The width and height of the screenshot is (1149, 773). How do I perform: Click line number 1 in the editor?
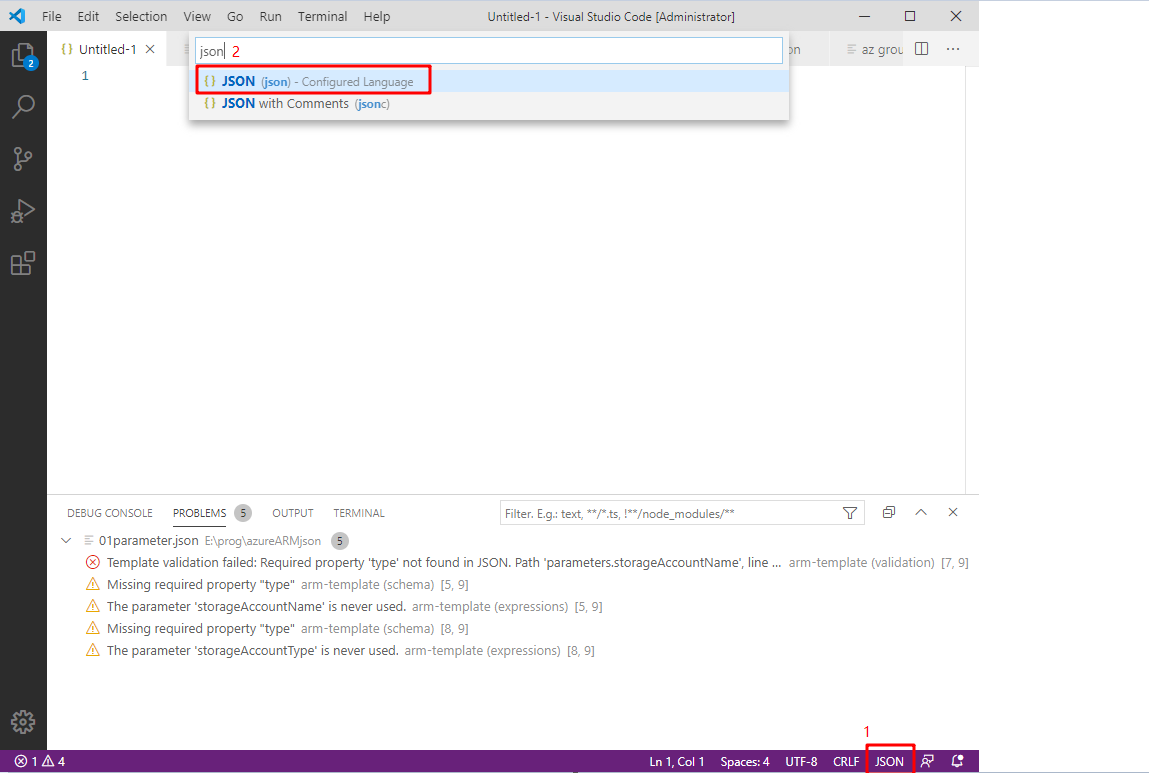pos(85,75)
